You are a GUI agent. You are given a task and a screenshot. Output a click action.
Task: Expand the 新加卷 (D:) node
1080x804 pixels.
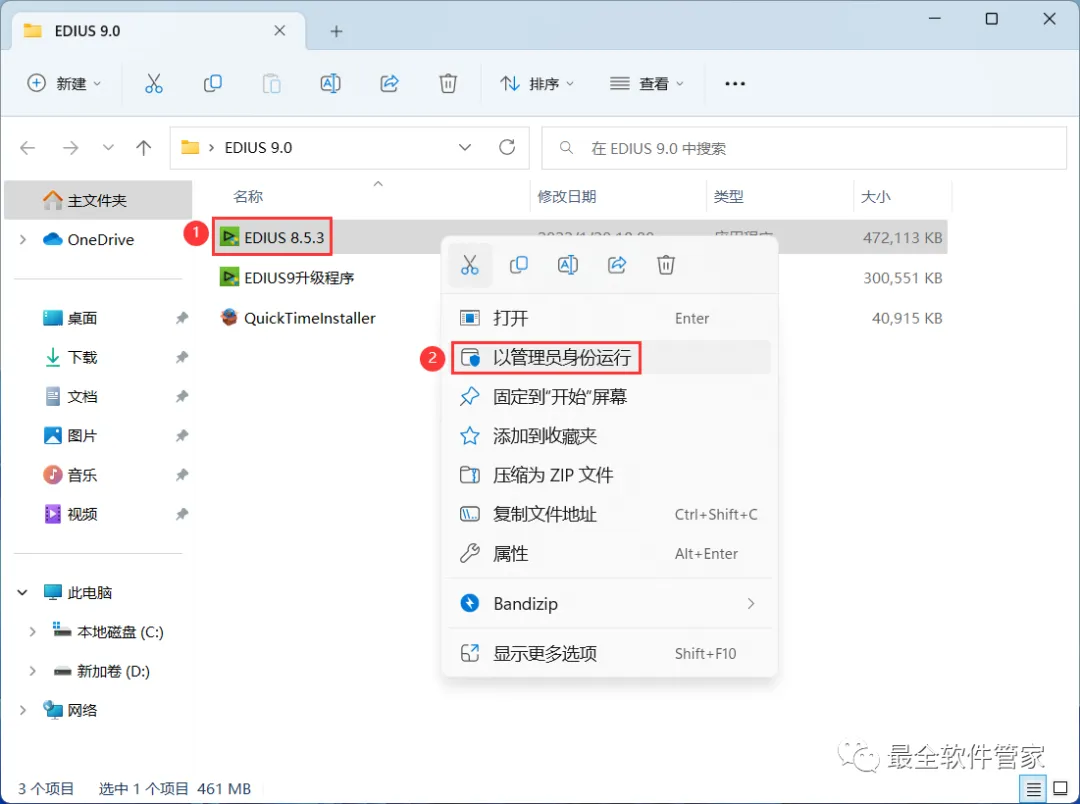(x=32, y=671)
